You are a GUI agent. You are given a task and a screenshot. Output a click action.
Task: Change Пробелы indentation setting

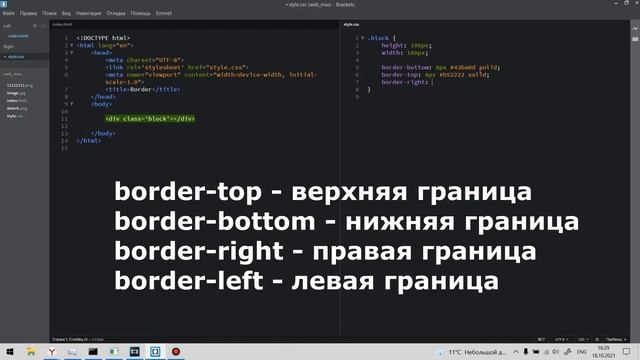(616, 339)
